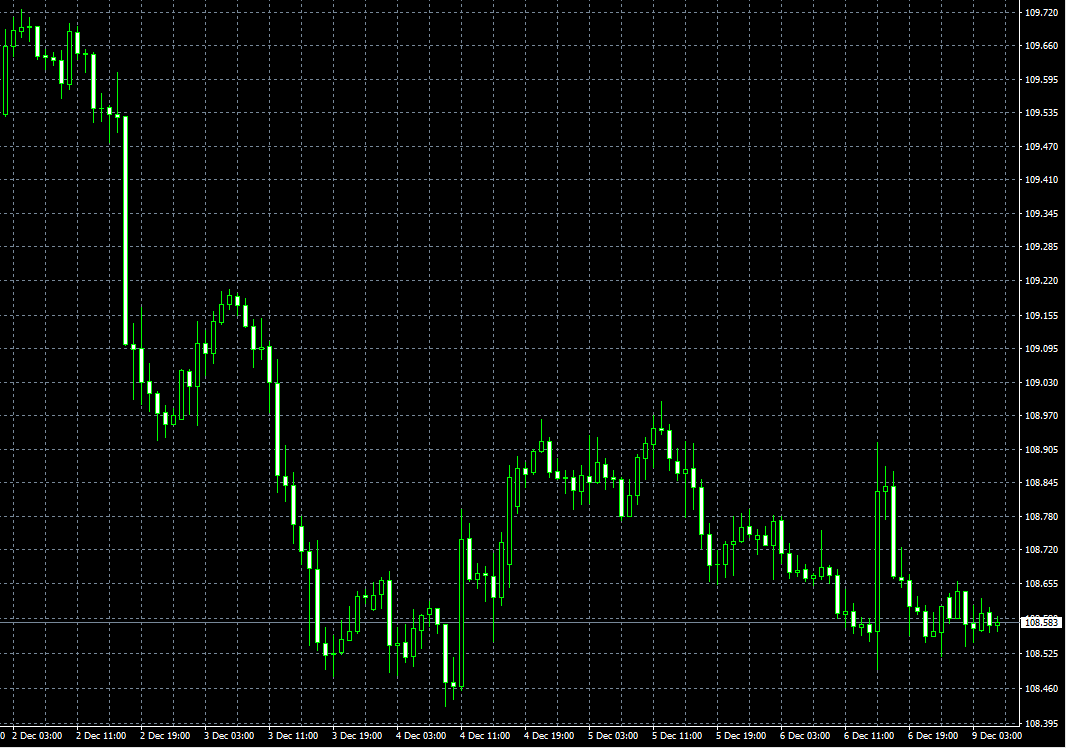The width and height of the screenshot is (1066, 749).
Task: Click the 108.780 price scale label
Action: 1042,517
